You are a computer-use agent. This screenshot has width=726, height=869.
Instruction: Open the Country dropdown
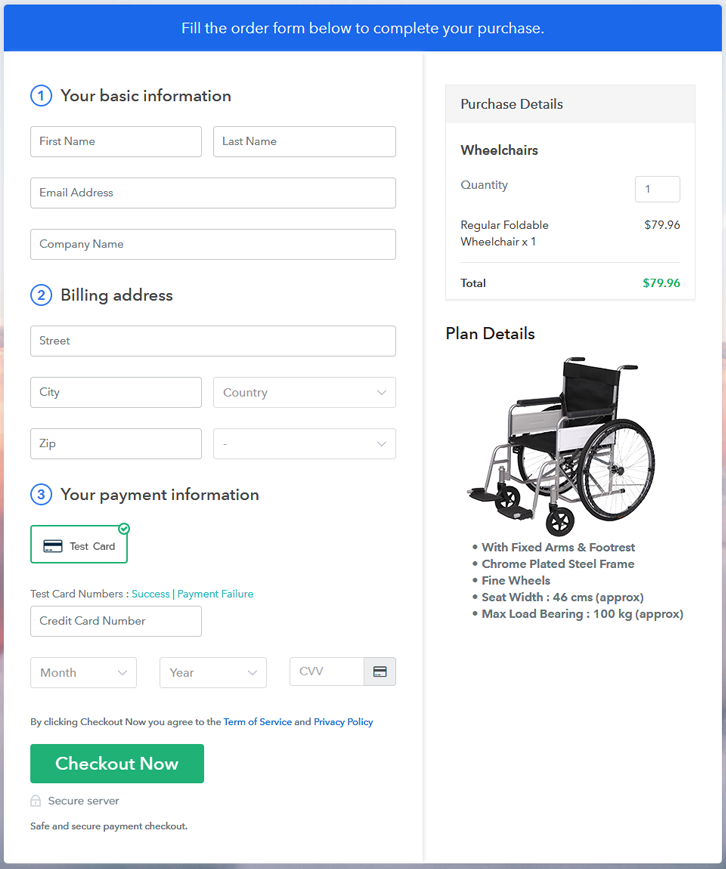click(x=304, y=392)
